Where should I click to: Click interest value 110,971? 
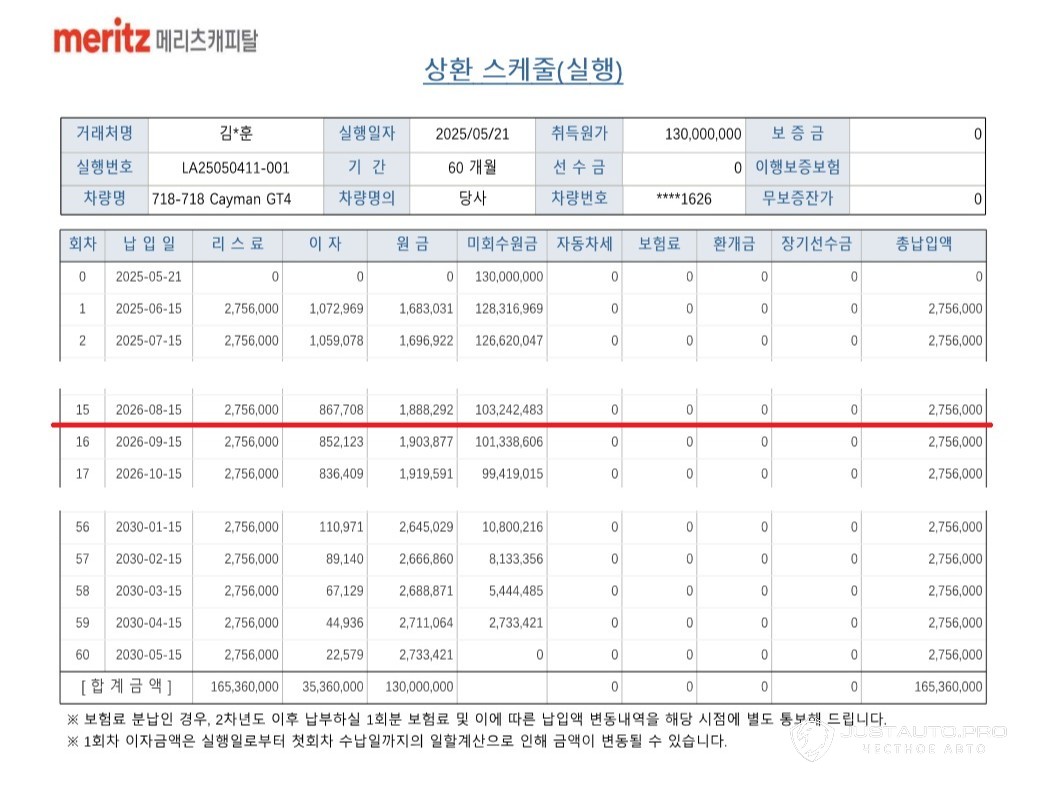click(x=341, y=527)
